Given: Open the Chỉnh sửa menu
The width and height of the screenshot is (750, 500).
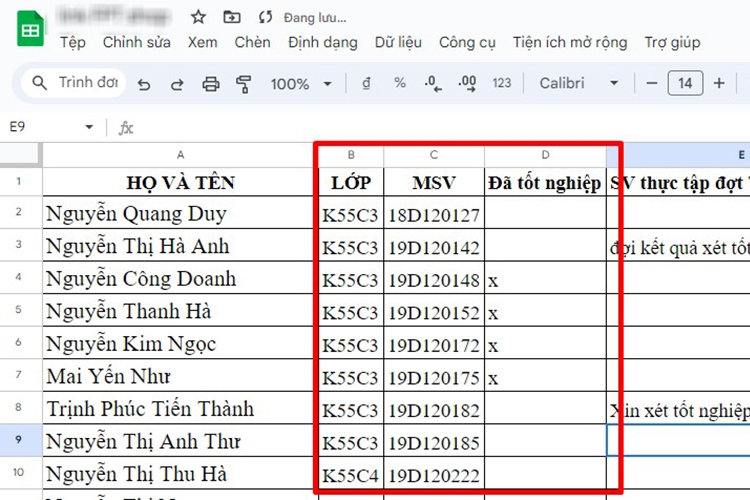Looking at the screenshot, I should [x=137, y=43].
